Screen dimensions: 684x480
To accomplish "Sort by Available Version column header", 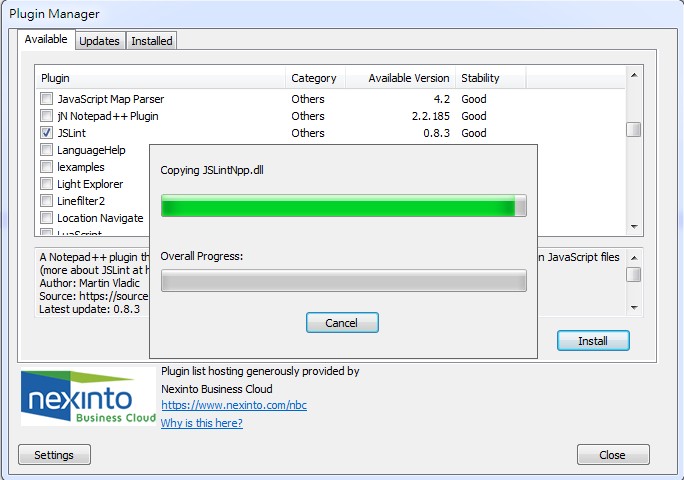I will [x=400, y=78].
